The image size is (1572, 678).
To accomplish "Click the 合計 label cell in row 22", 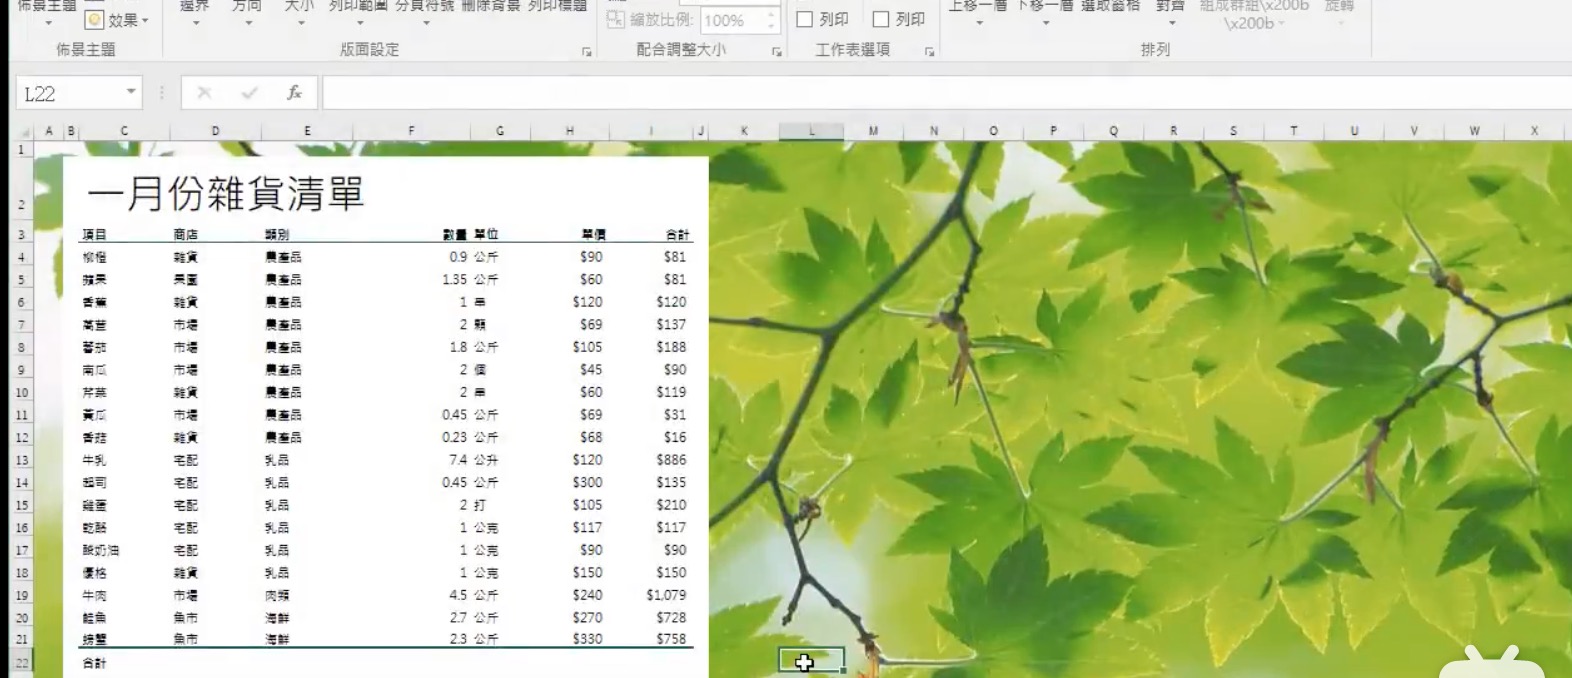I will pos(94,663).
